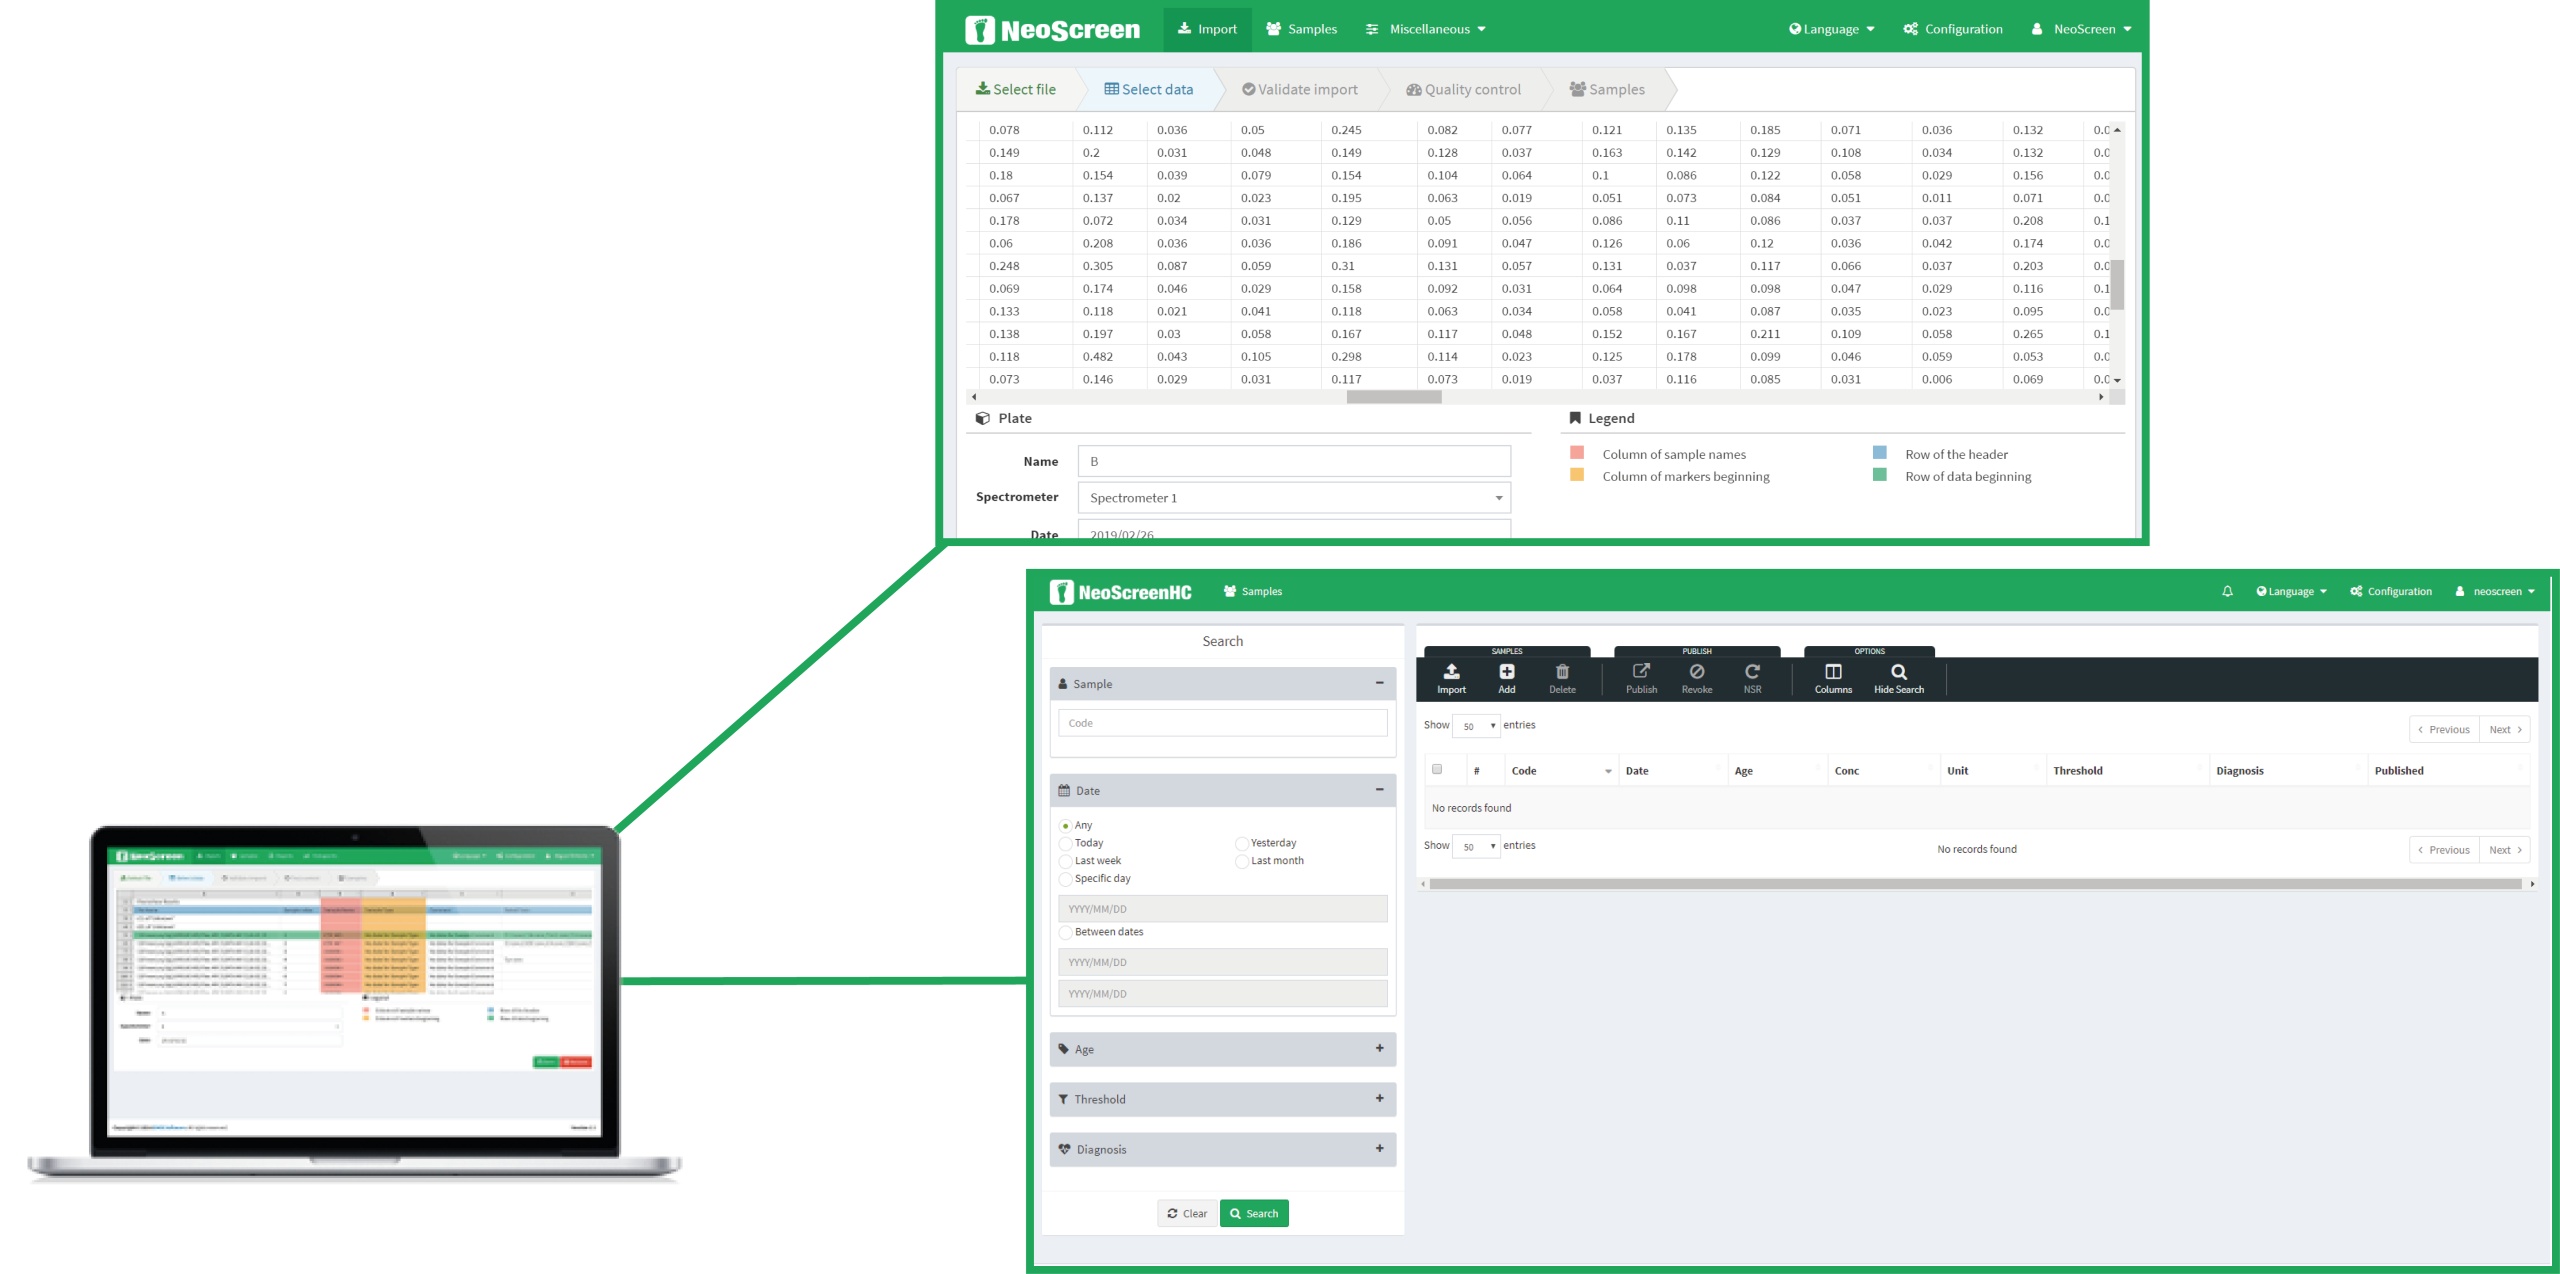
Task: Select the Today date radio button
Action: coord(1065,844)
